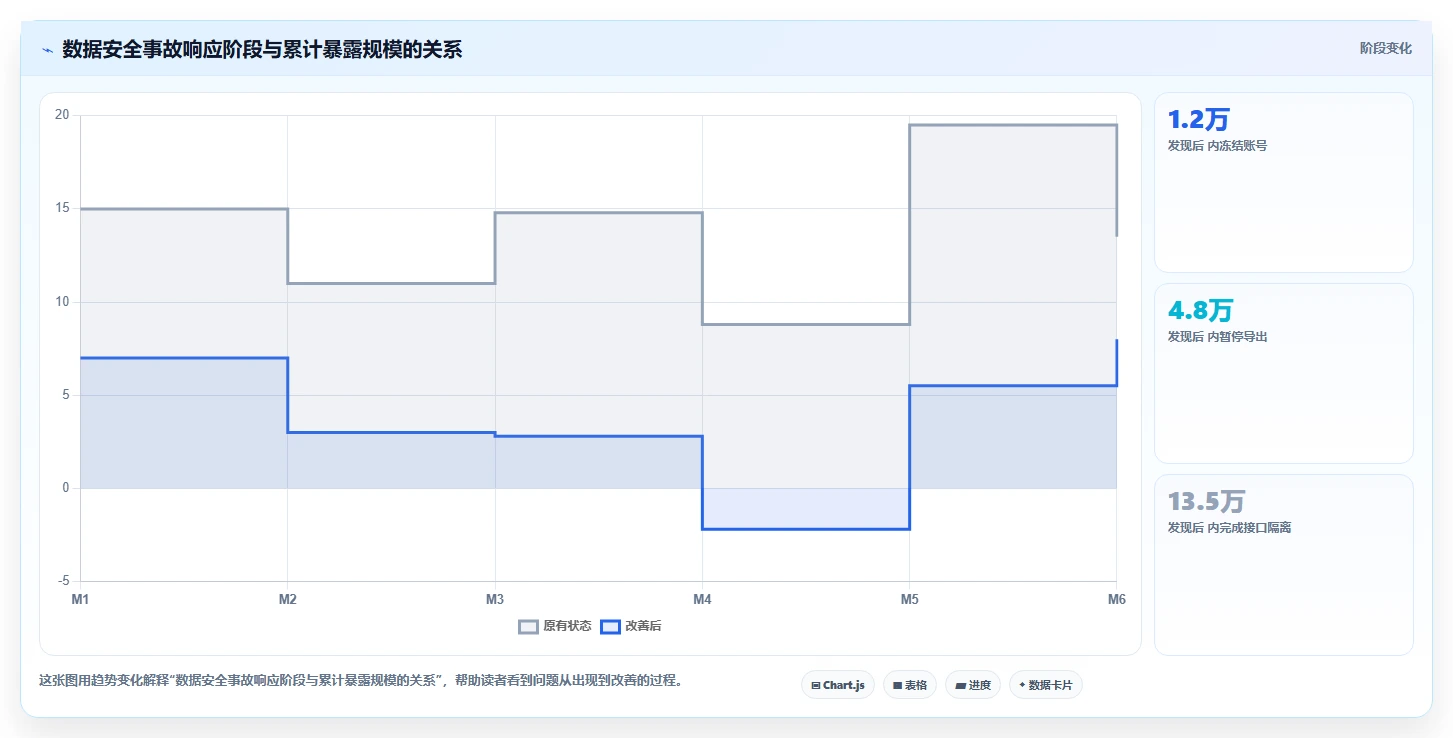Click the y-axis value 10
Viewport: 1453px width, 738px height.
coord(62,302)
